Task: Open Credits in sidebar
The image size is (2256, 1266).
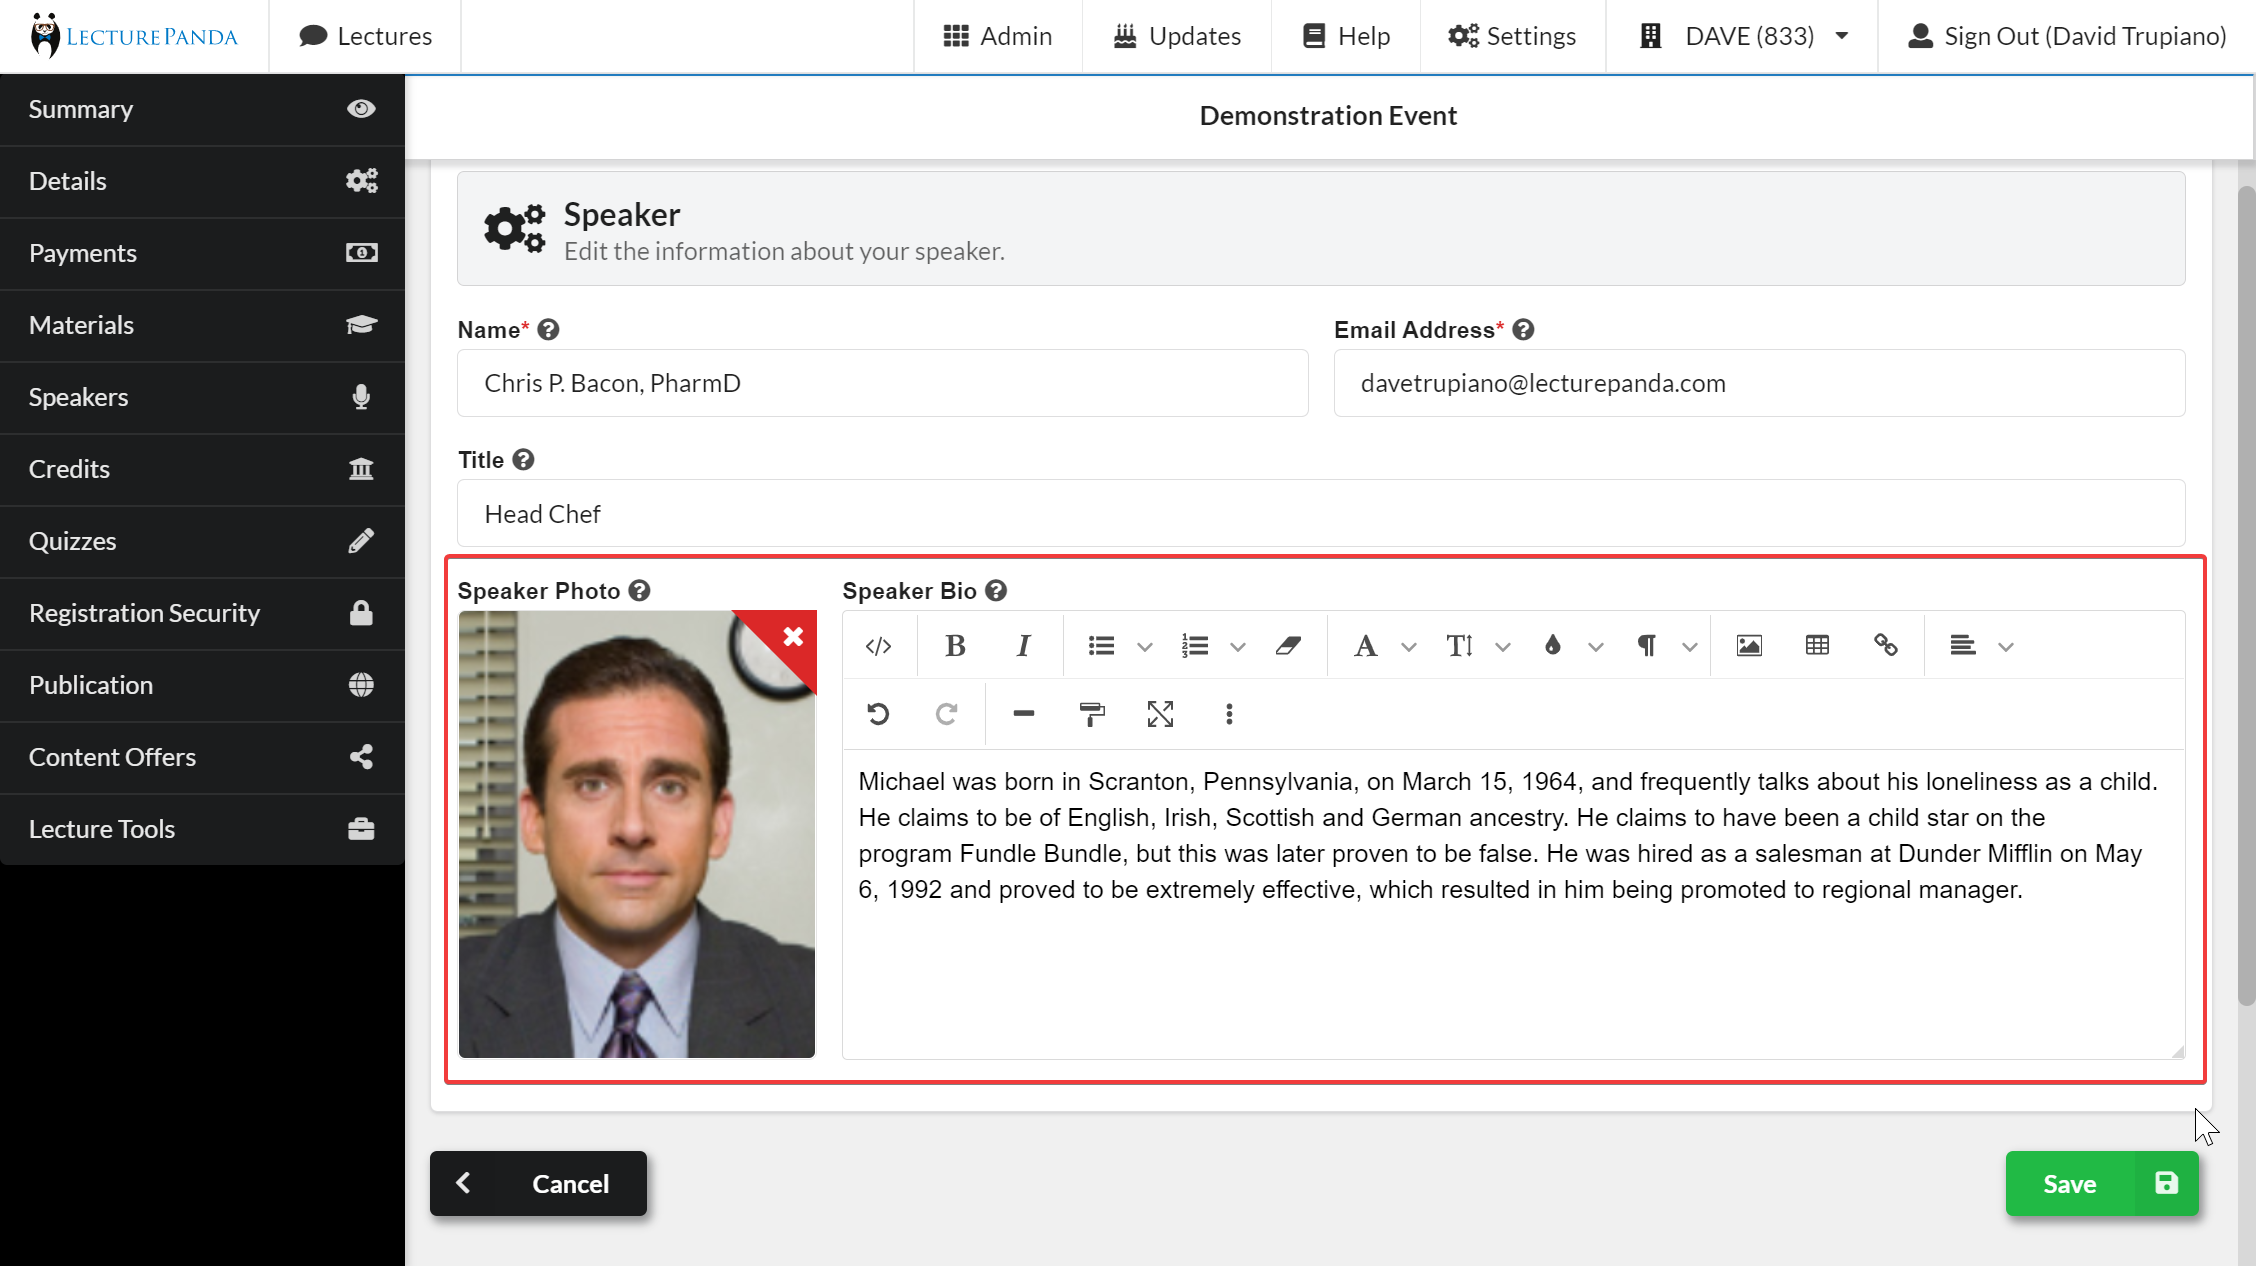Action: [202, 469]
